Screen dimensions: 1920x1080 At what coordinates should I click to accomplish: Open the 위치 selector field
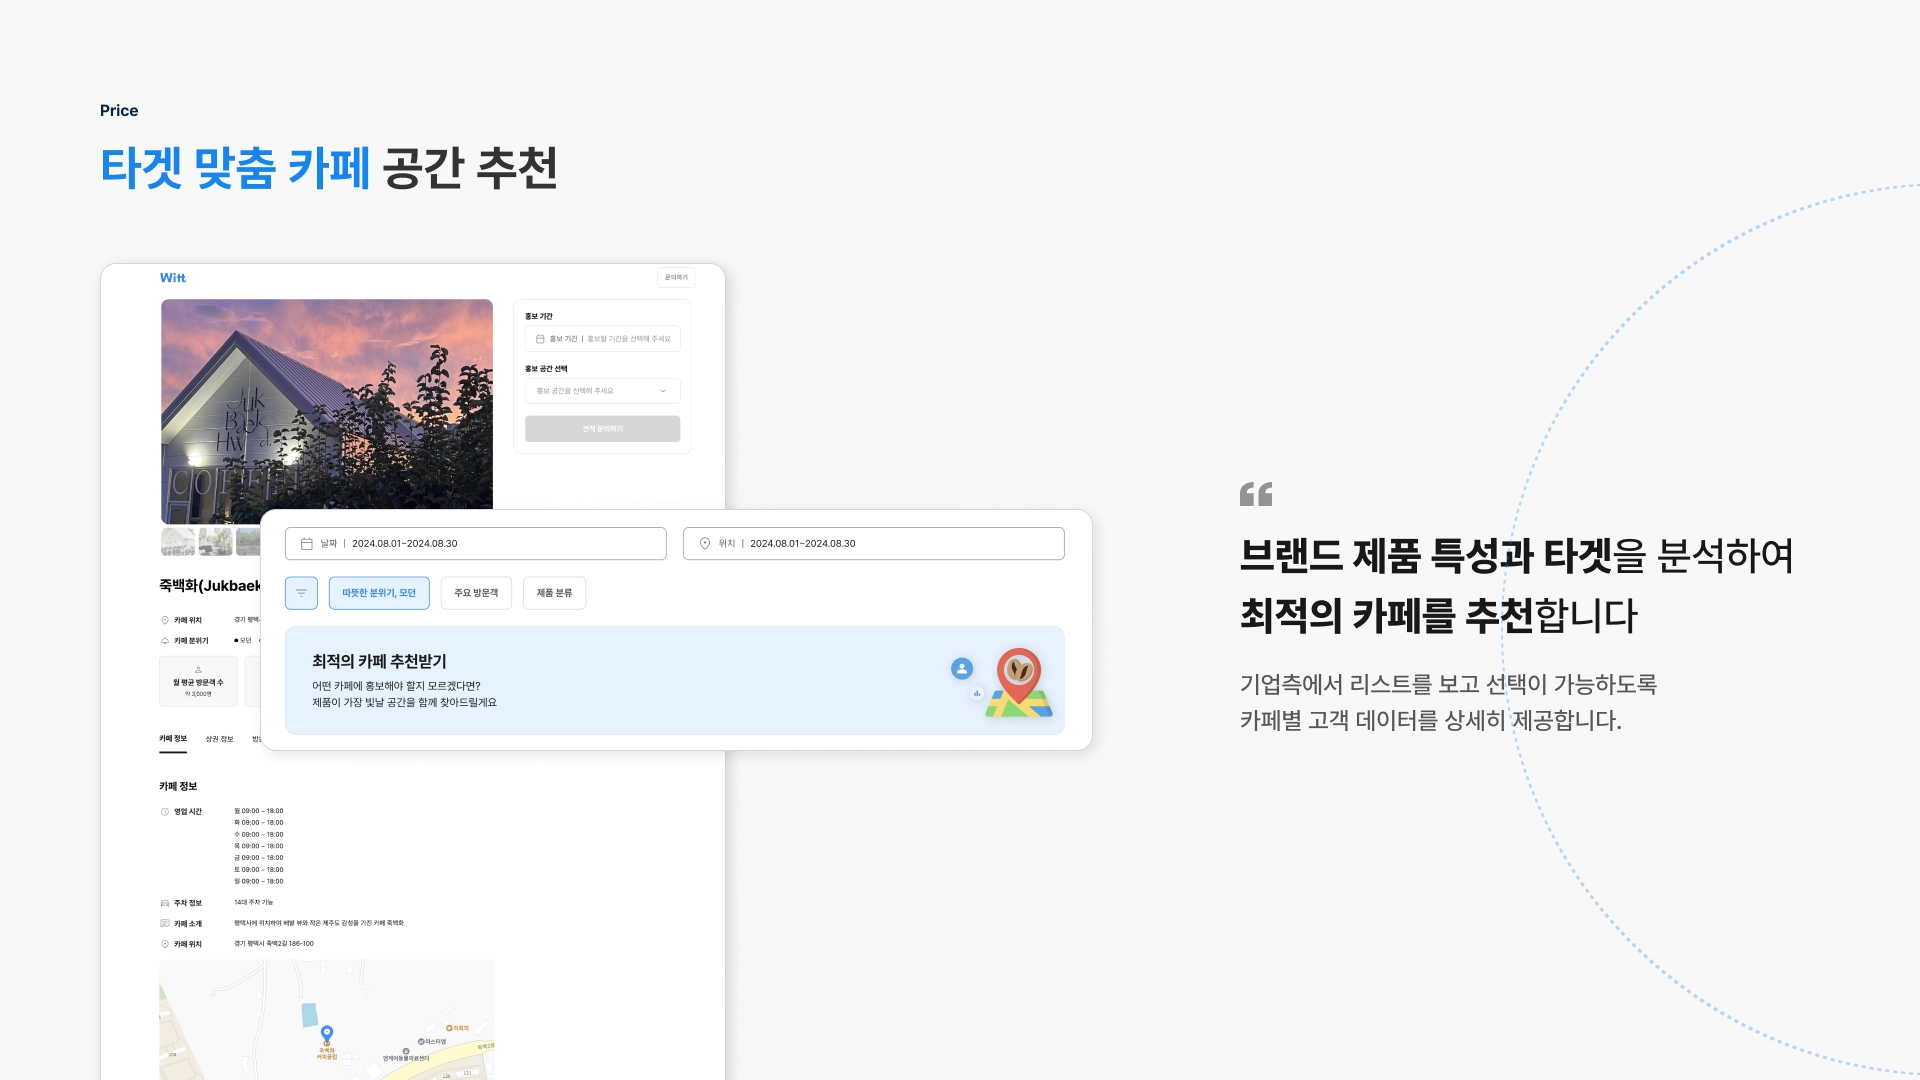click(874, 544)
